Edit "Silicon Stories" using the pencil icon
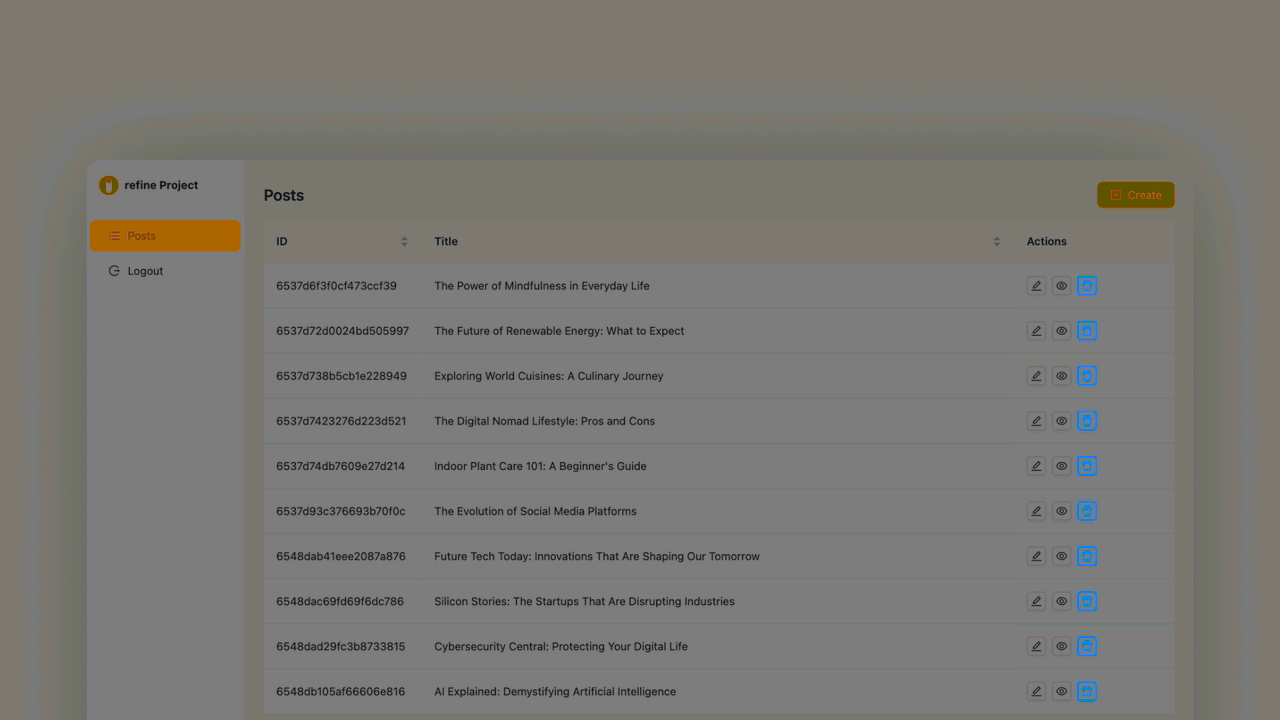The image size is (1280, 720). pyautogui.click(x=1036, y=601)
